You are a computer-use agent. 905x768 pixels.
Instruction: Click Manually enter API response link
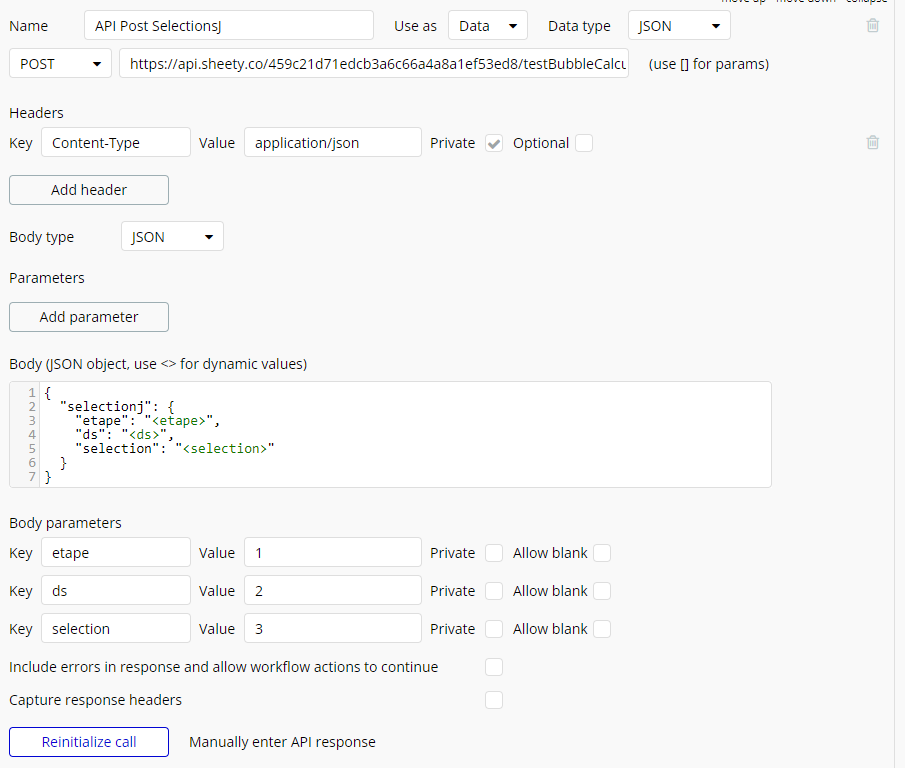coord(282,742)
